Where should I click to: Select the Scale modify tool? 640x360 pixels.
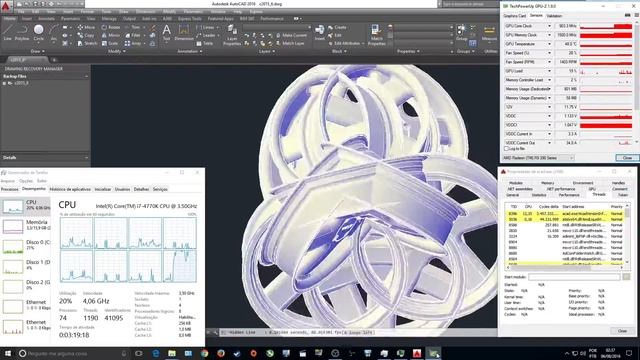[x=110, y=43]
